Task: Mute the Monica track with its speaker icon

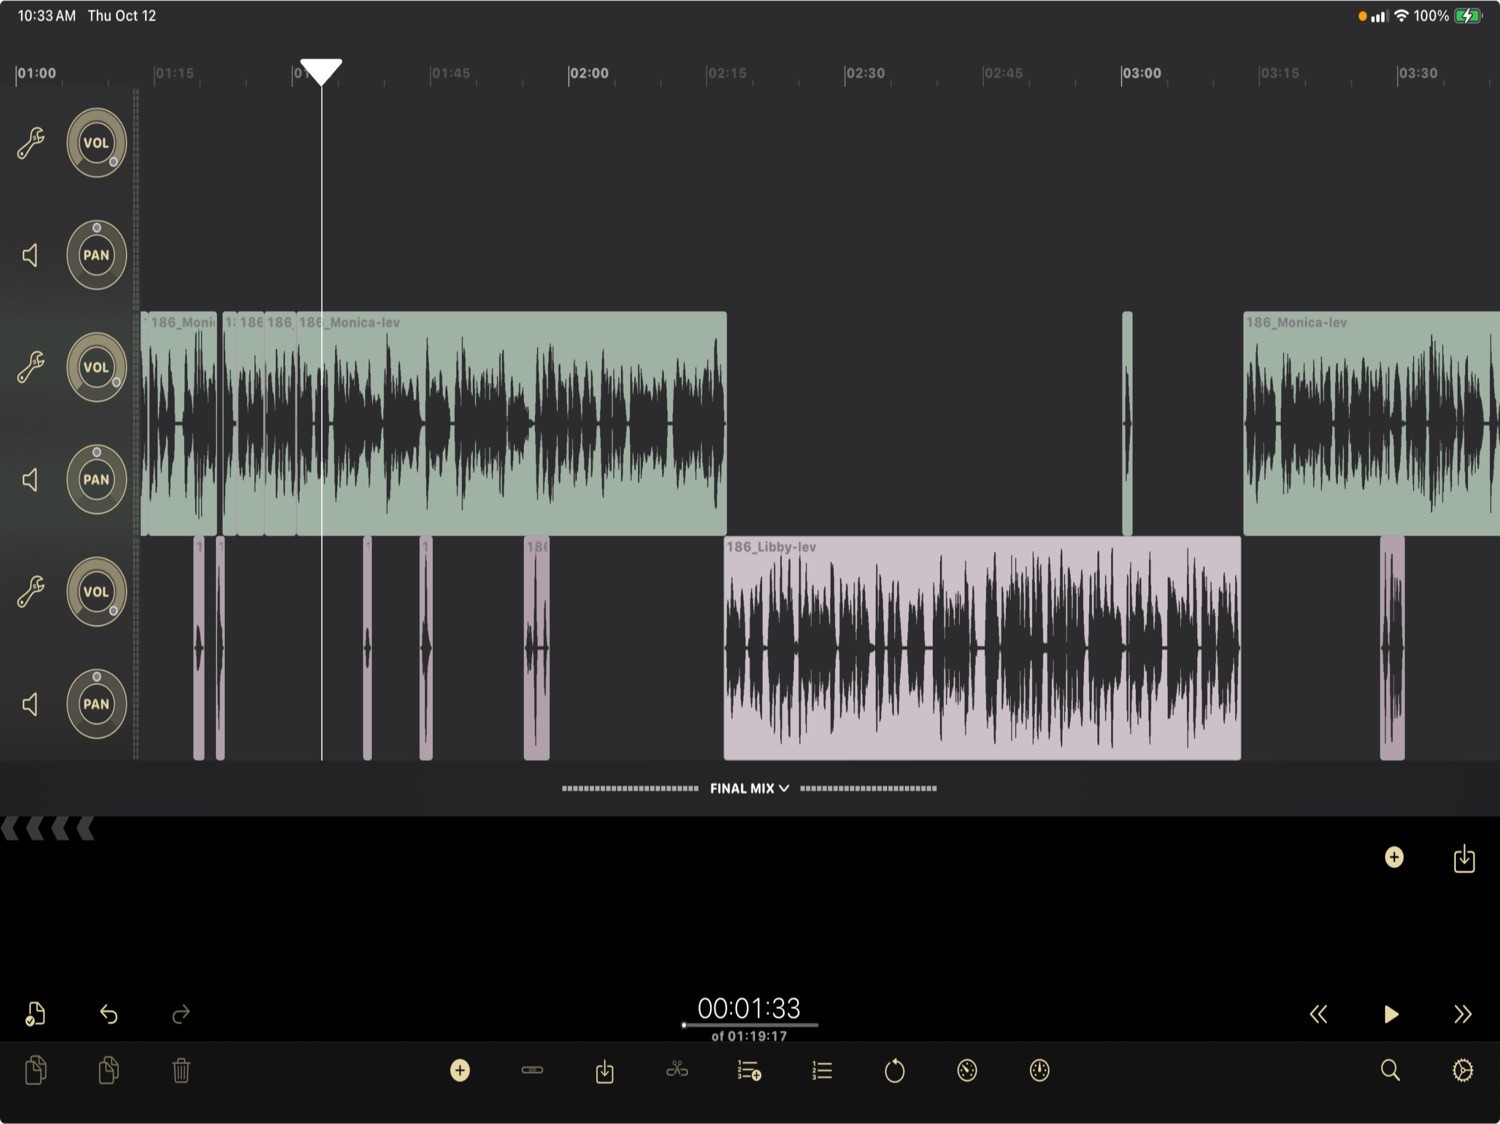Action: point(29,480)
